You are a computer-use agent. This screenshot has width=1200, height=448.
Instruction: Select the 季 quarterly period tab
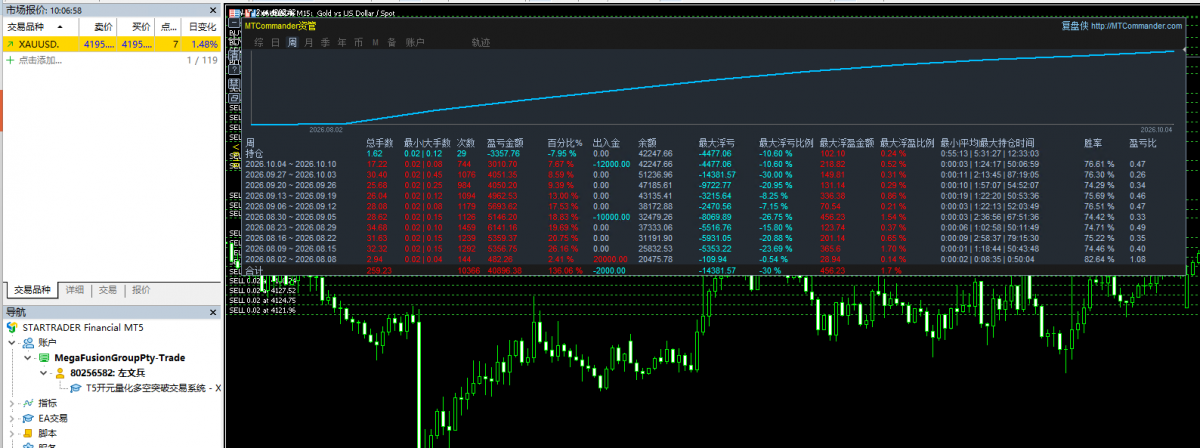coord(325,42)
